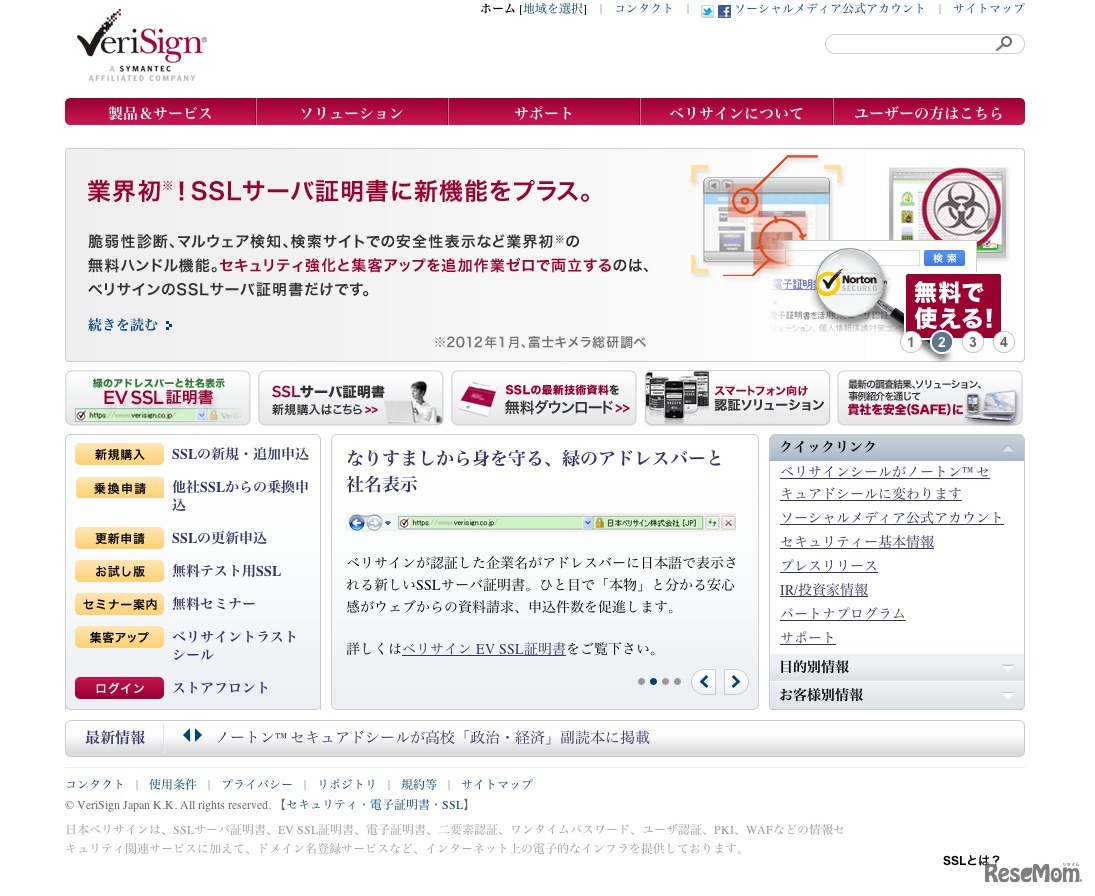The height and width of the screenshot is (896, 1095).
Task: Click SSLサーバ証明書 新規購入 banner
Action: pyautogui.click(x=351, y=397)
